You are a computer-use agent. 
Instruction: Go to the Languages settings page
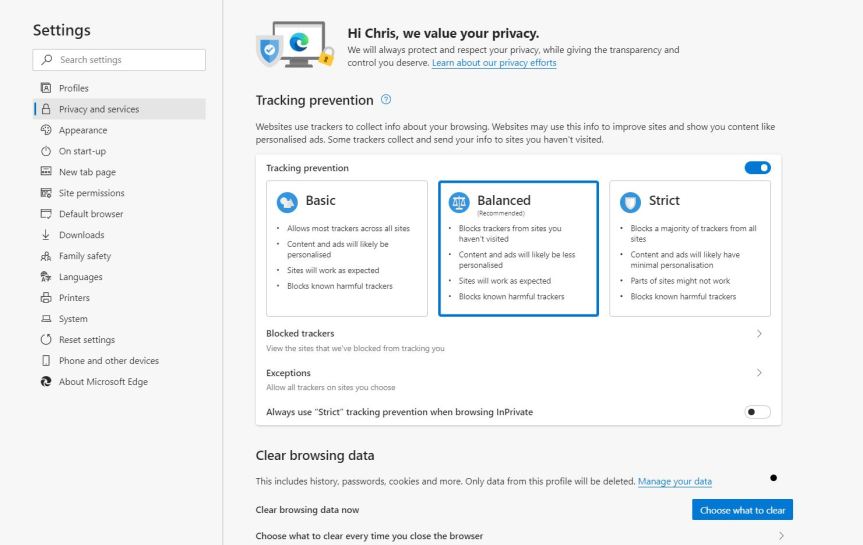(x=80, y=277)
